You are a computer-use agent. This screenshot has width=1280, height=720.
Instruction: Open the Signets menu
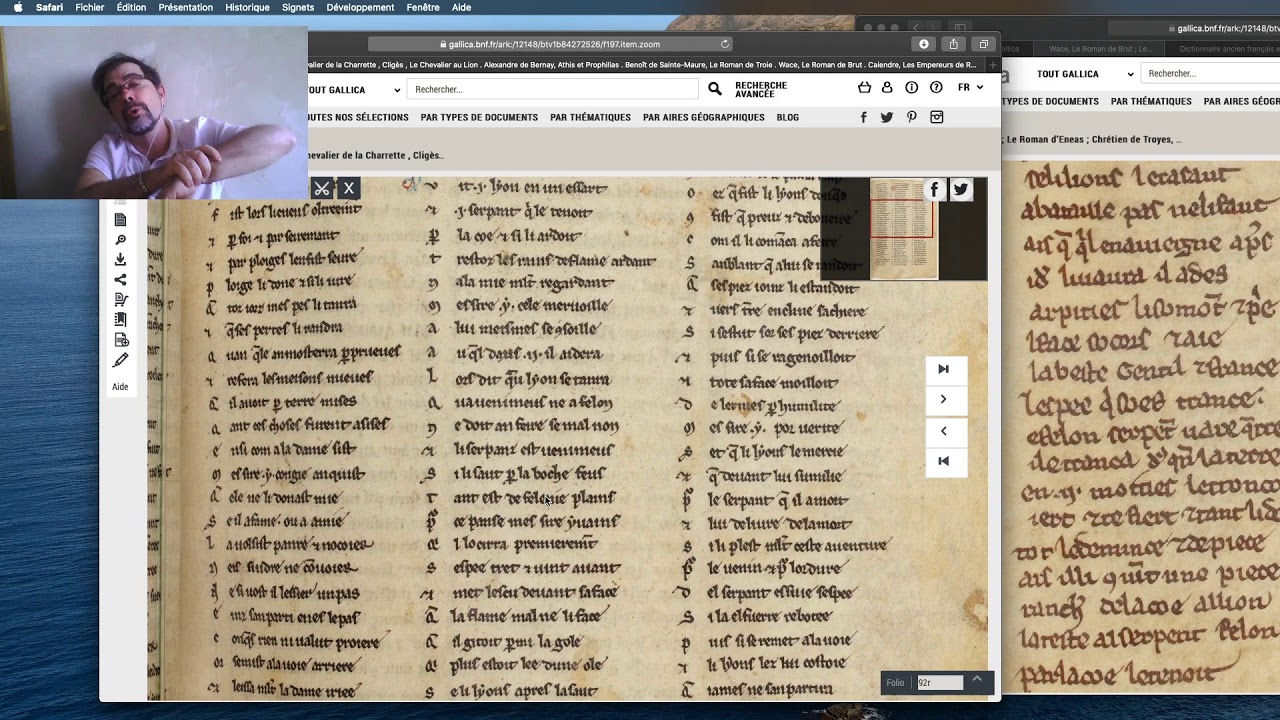298,7
